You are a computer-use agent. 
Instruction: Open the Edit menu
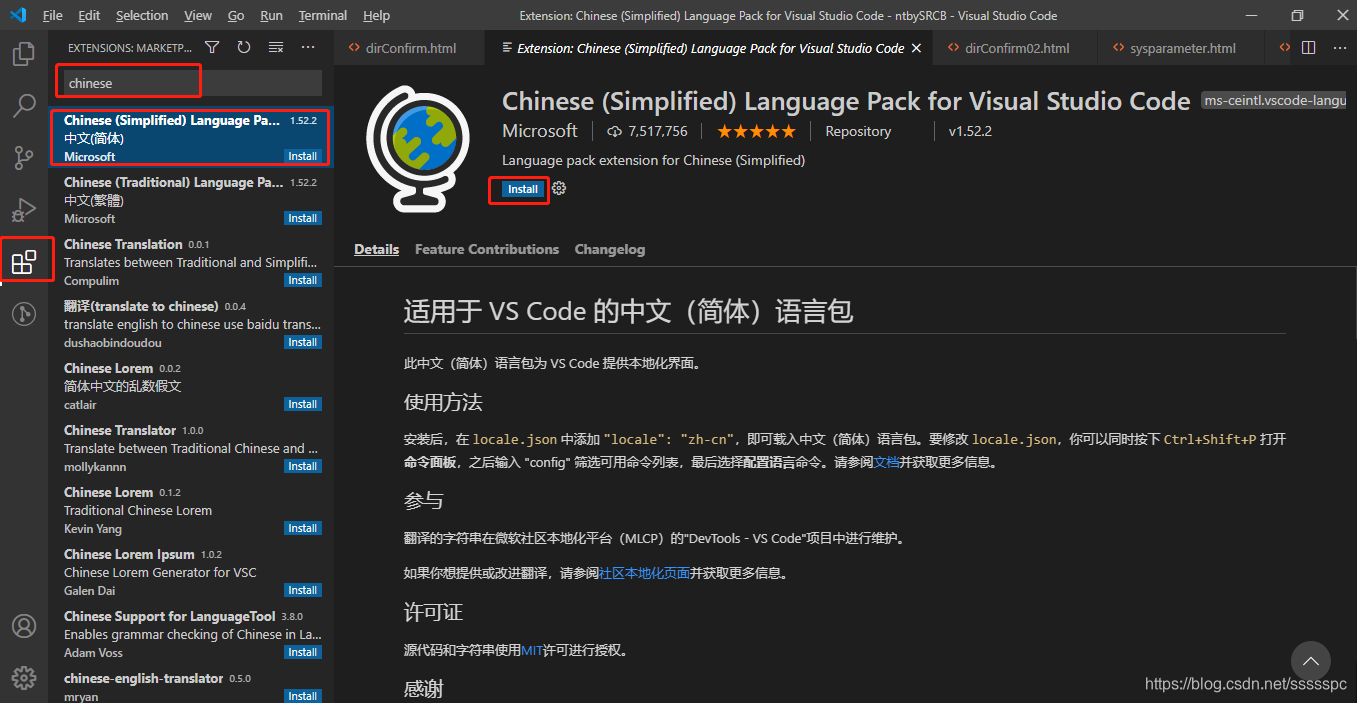(89, 15)
